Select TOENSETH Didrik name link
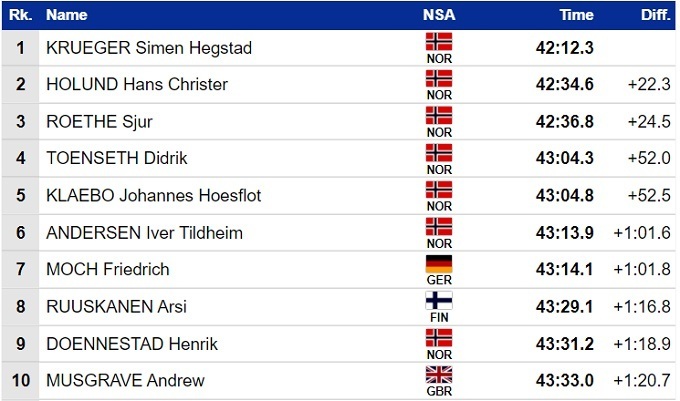680x401 pixels. point(117,159)
